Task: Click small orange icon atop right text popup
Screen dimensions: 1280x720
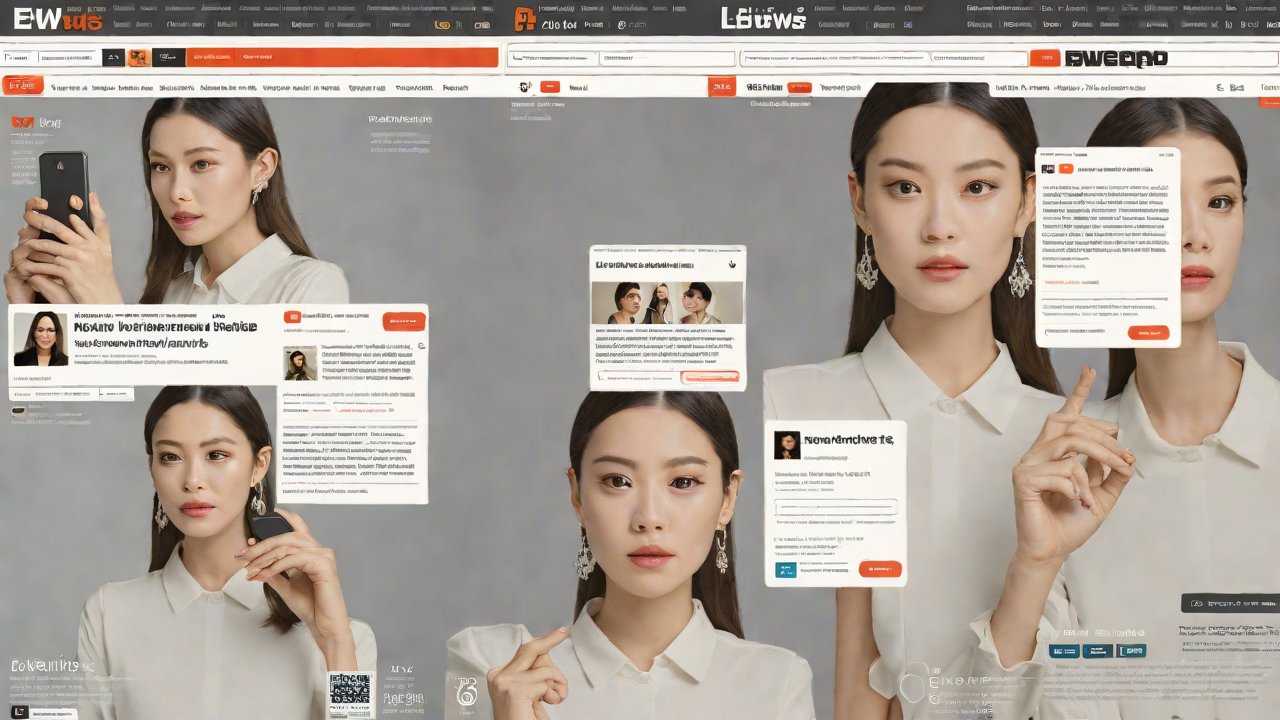Action: 1065,169
